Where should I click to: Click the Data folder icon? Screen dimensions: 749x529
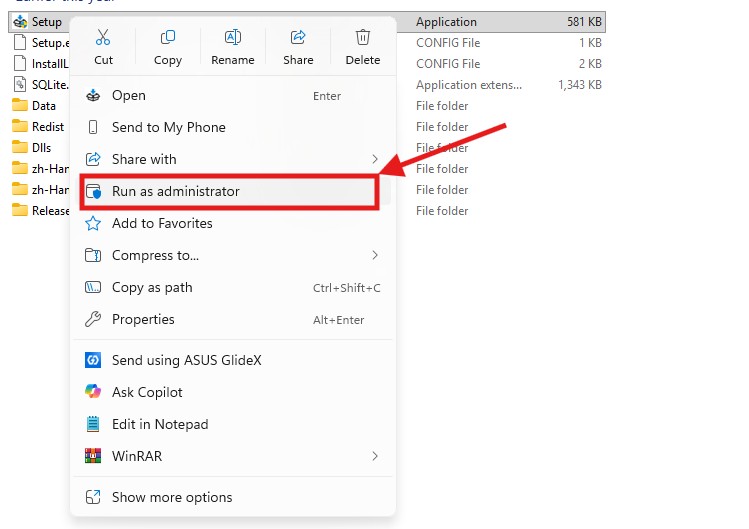coord(20,105)
